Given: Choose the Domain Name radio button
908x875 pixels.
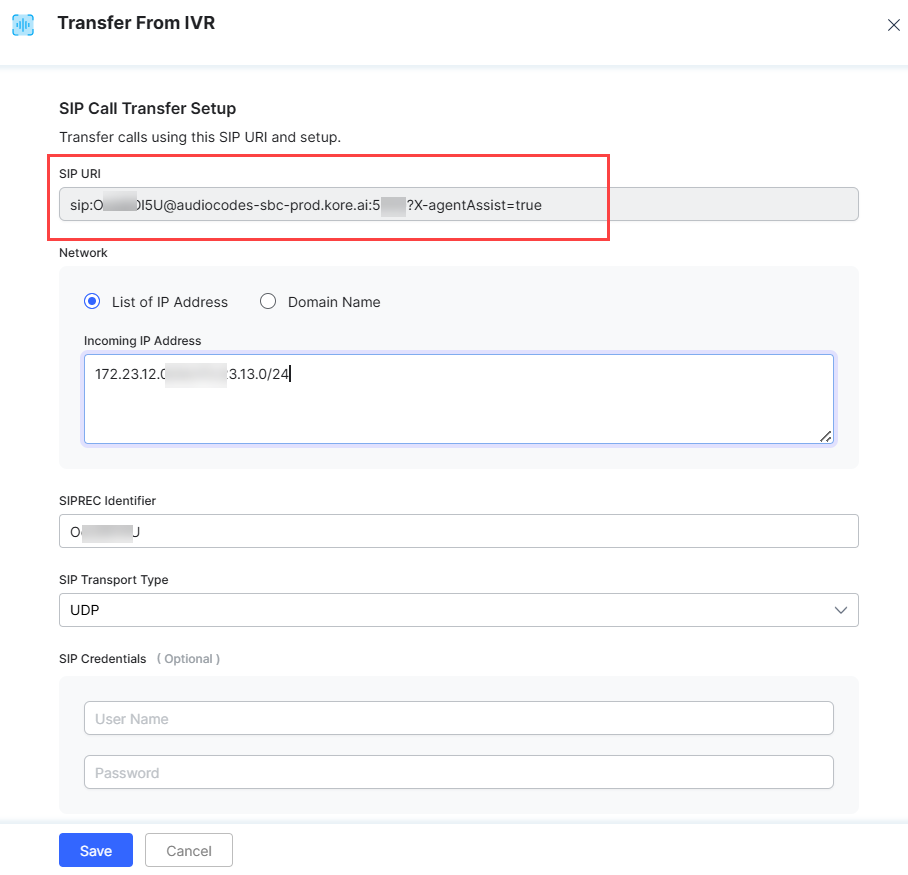Looking at the screenshot, I should pos(268,302).
